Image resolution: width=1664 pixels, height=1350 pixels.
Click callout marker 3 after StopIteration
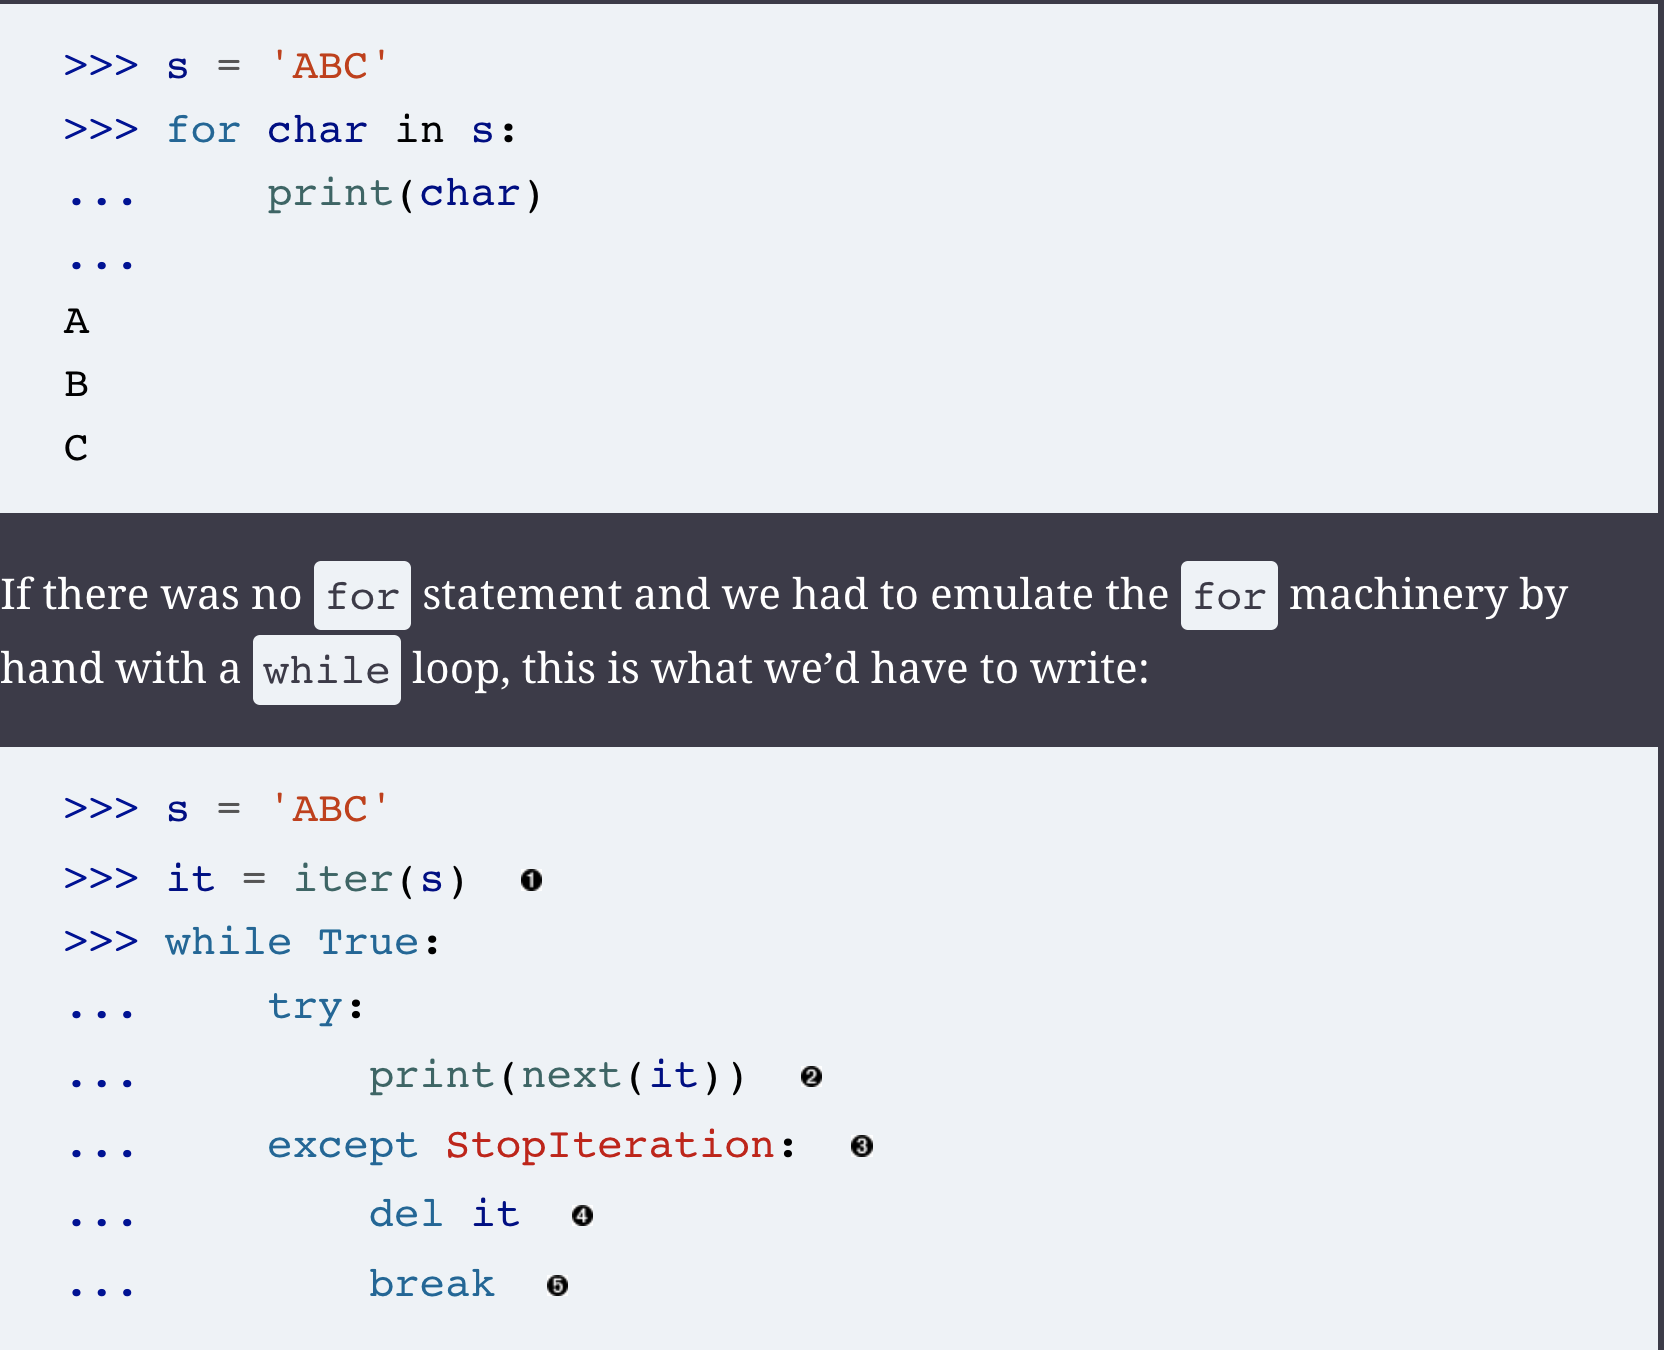(x=861, y=1147)
